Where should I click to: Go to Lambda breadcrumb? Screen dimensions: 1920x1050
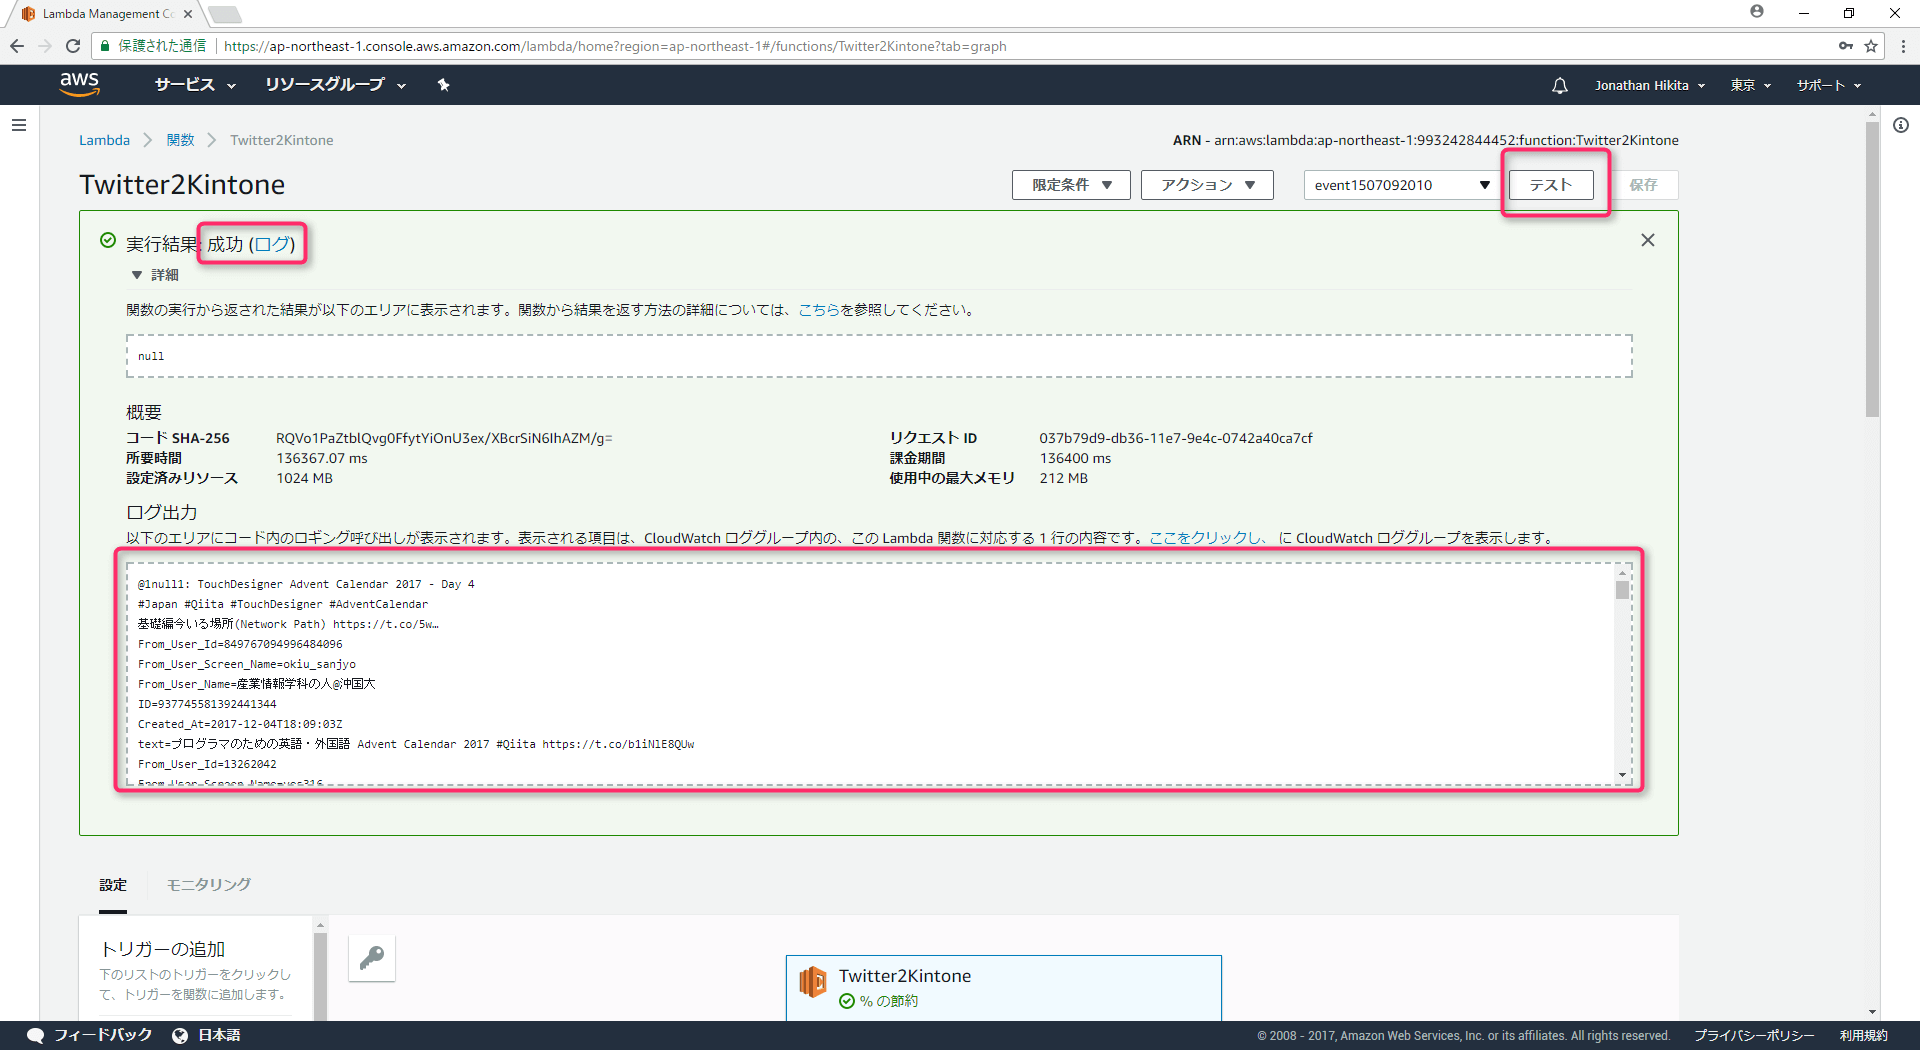(104, 140)
